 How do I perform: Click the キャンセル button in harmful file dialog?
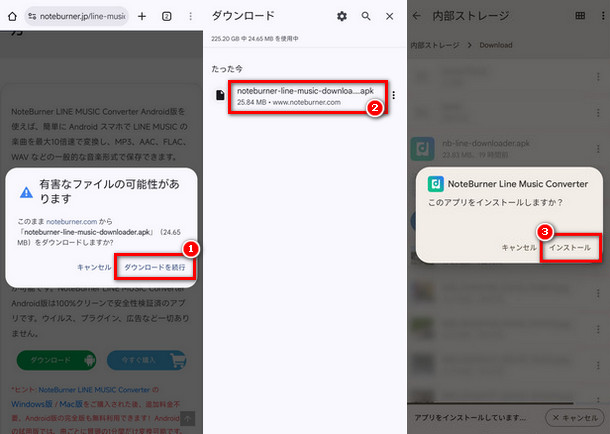click(x=94, y=267)
